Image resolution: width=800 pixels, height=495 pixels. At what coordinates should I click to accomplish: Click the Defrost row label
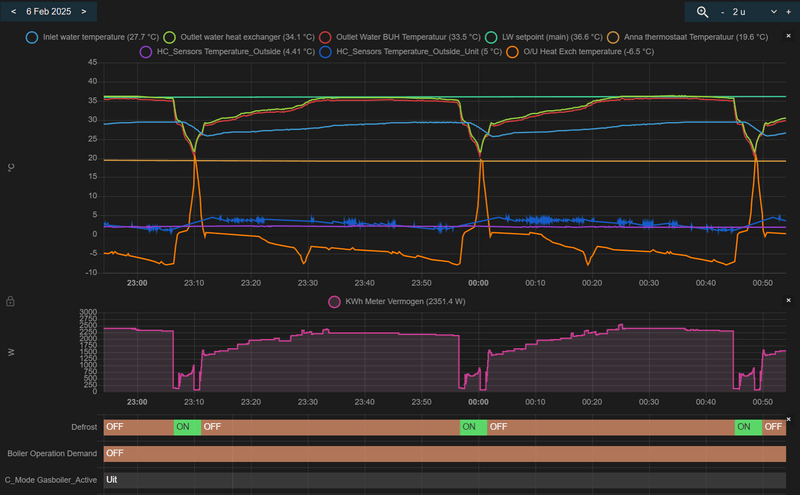[x=84, y=427]
